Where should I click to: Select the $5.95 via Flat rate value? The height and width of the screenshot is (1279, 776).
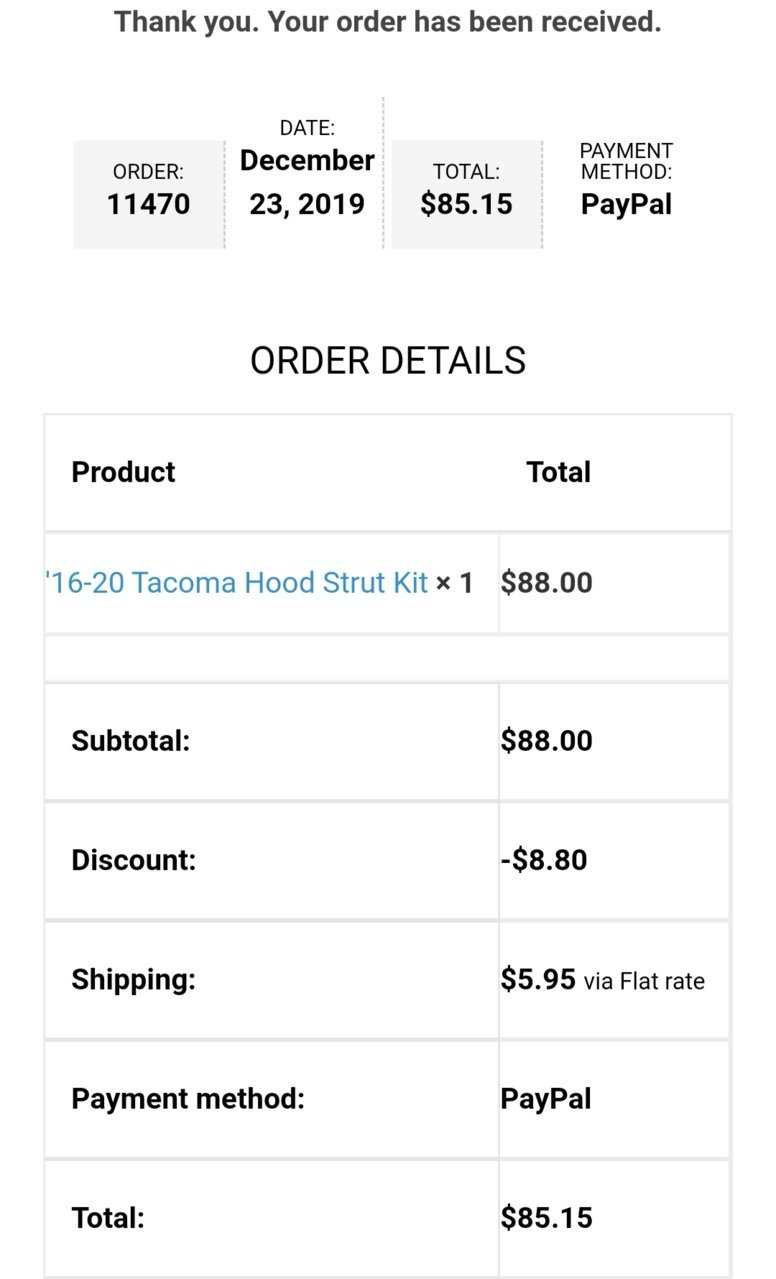pos(603,980)
